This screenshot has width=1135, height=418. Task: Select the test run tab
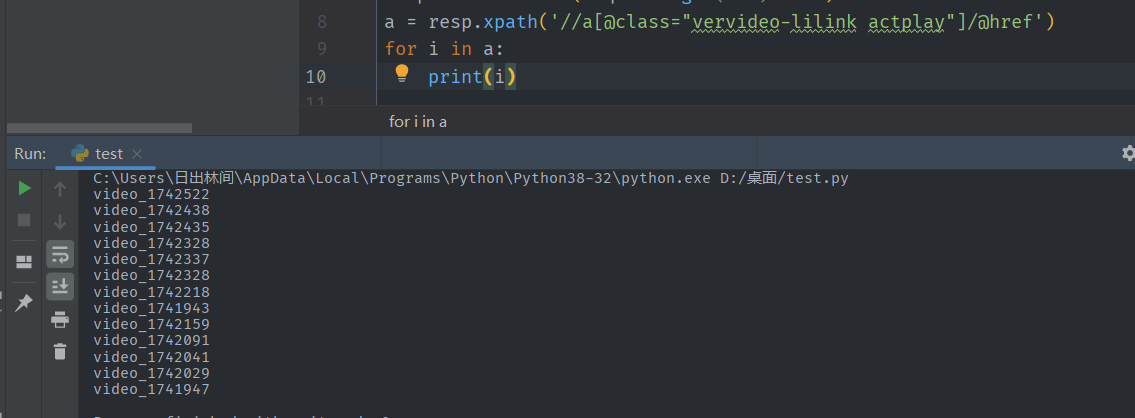108,154
